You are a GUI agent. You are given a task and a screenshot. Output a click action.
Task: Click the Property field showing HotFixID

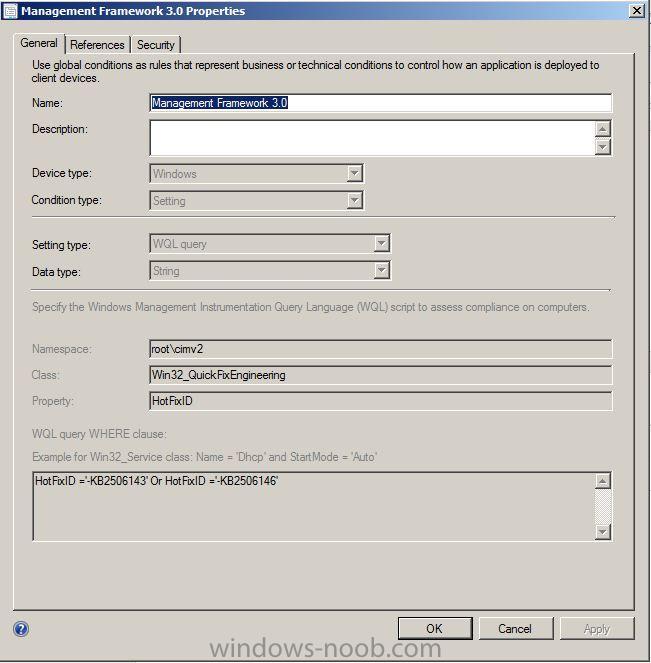click(380, 401)
